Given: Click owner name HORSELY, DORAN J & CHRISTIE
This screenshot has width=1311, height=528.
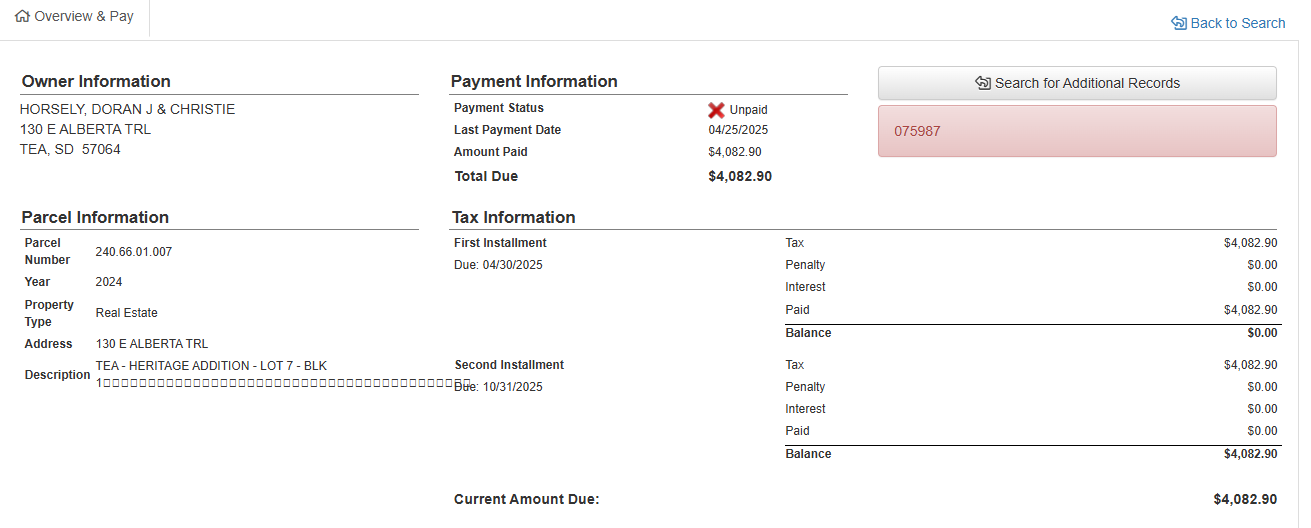Looking at the screenshot, I should click(x=128, y=109).
